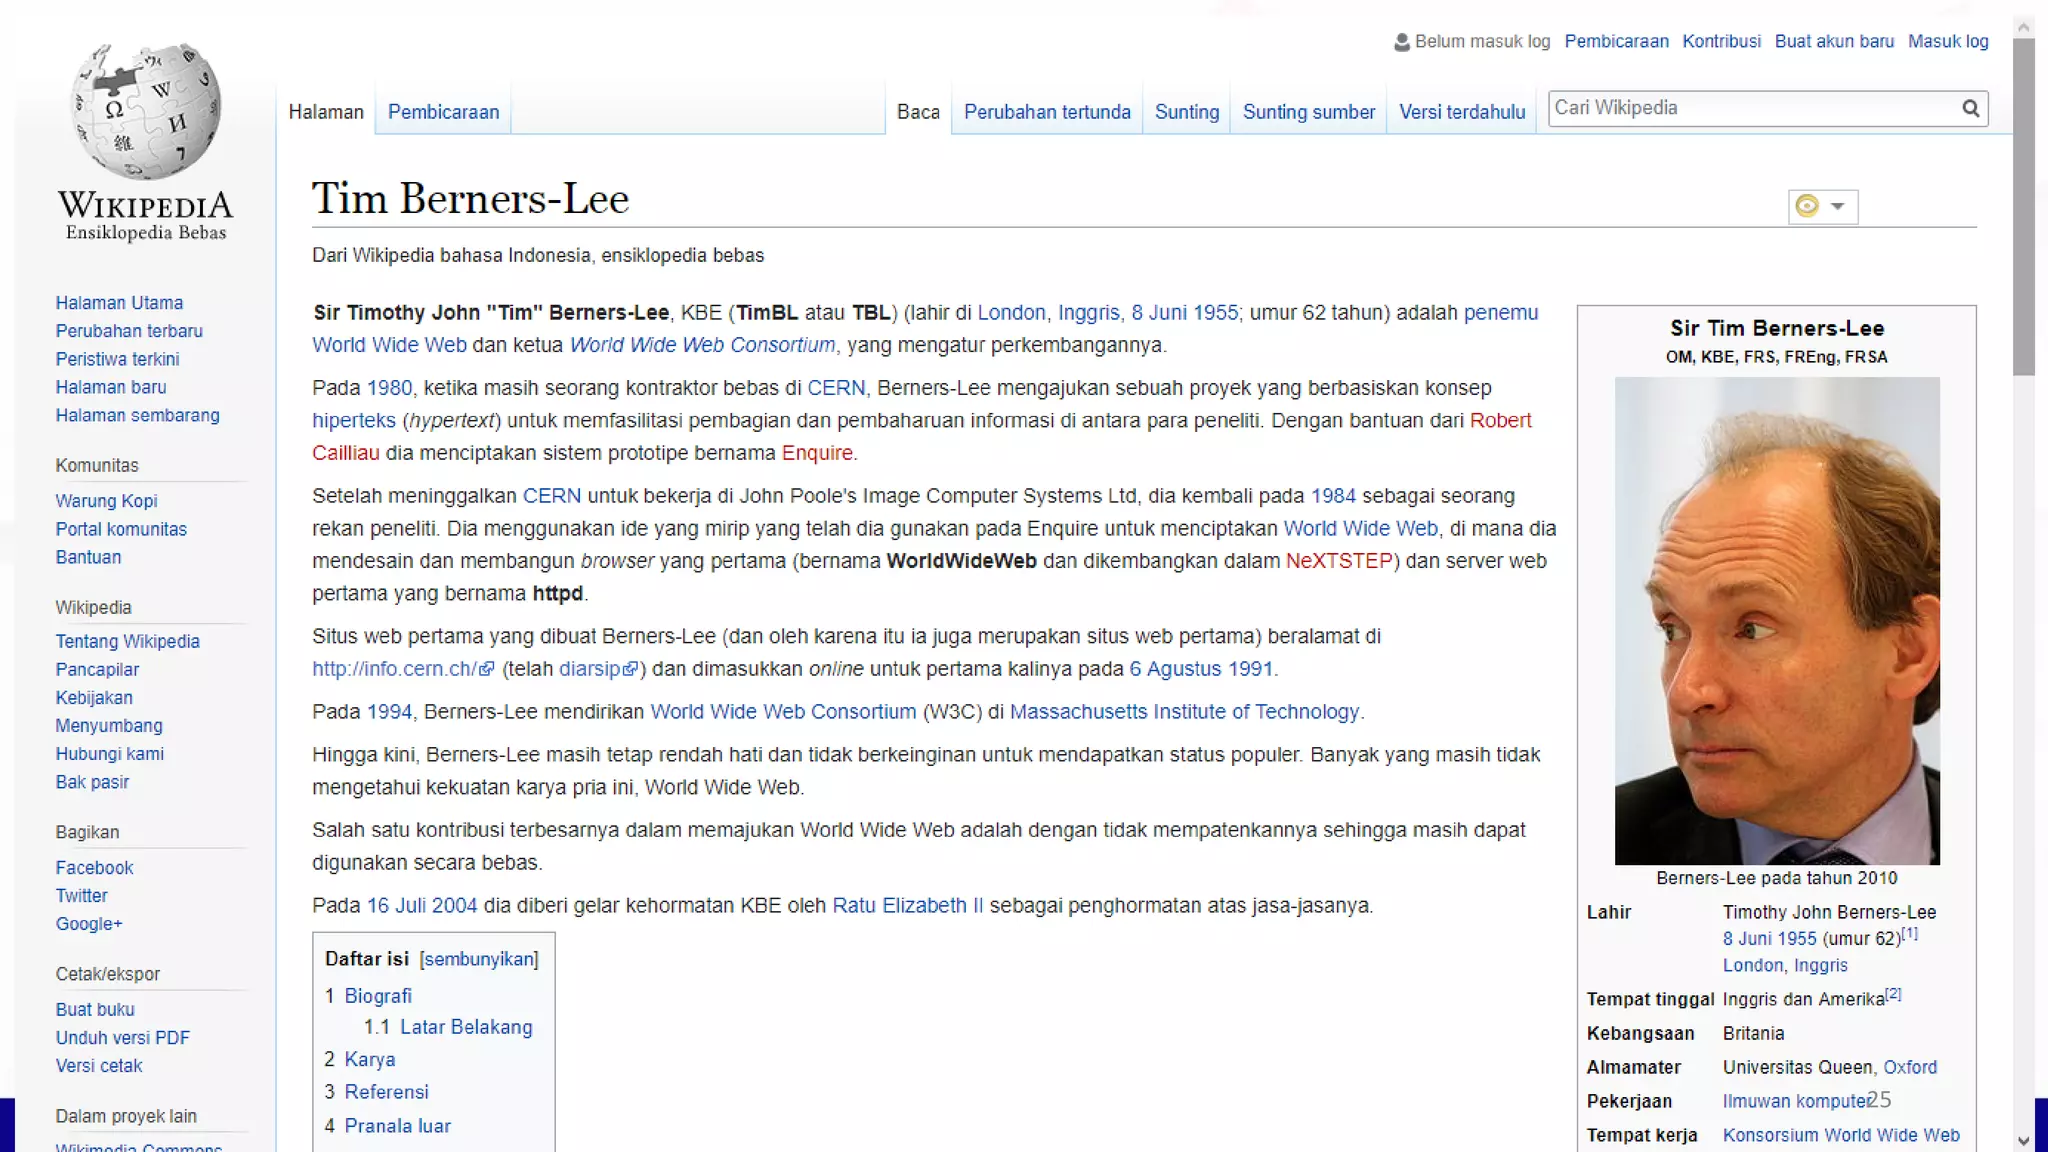2048x1152 pixels.
Task: Click the yellow circle ORES indicator icon
Action: point(1807,206)
